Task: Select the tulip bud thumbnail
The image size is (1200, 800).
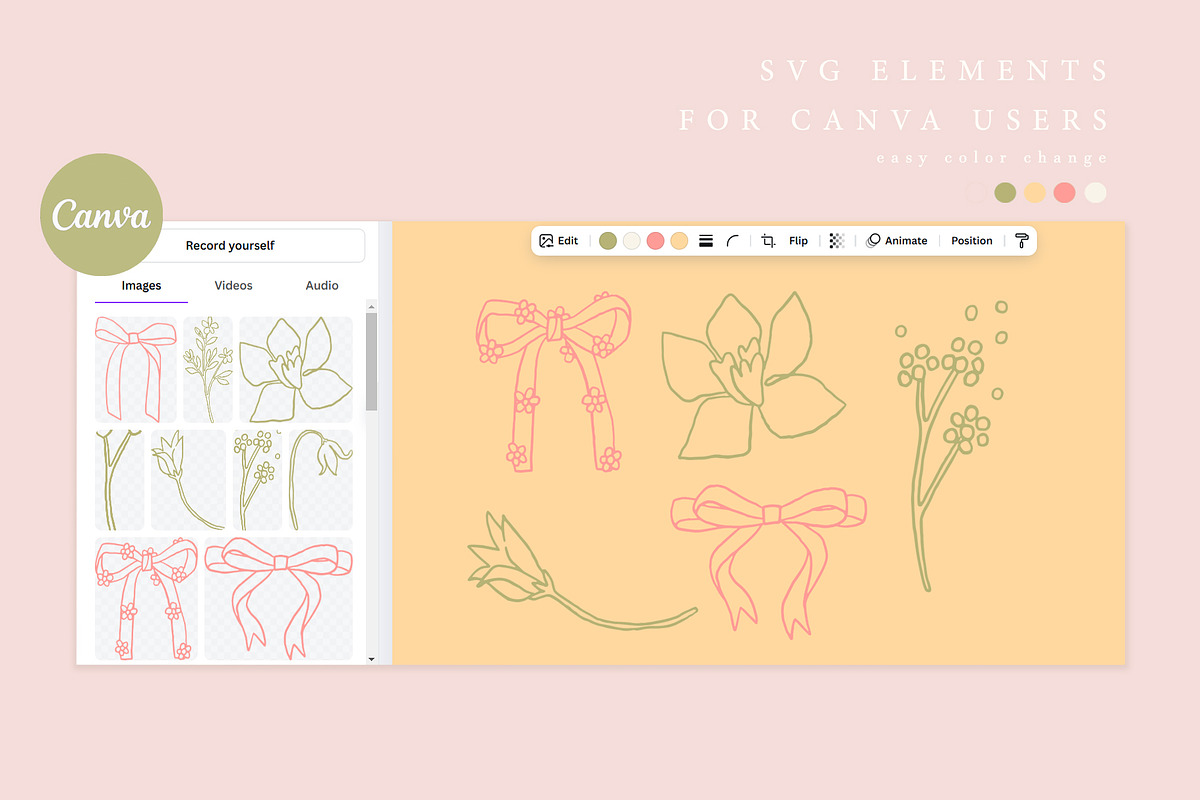Action: (x=189, y=480)
